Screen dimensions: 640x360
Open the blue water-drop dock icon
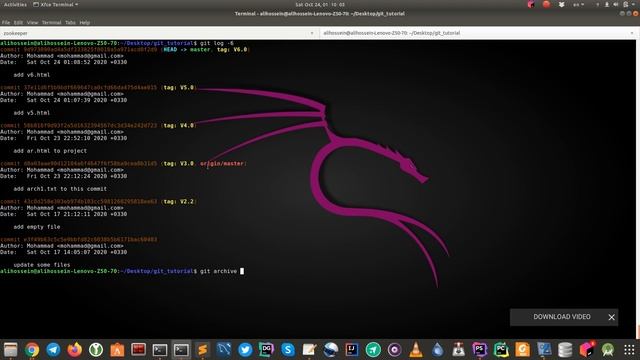[437, 350]
